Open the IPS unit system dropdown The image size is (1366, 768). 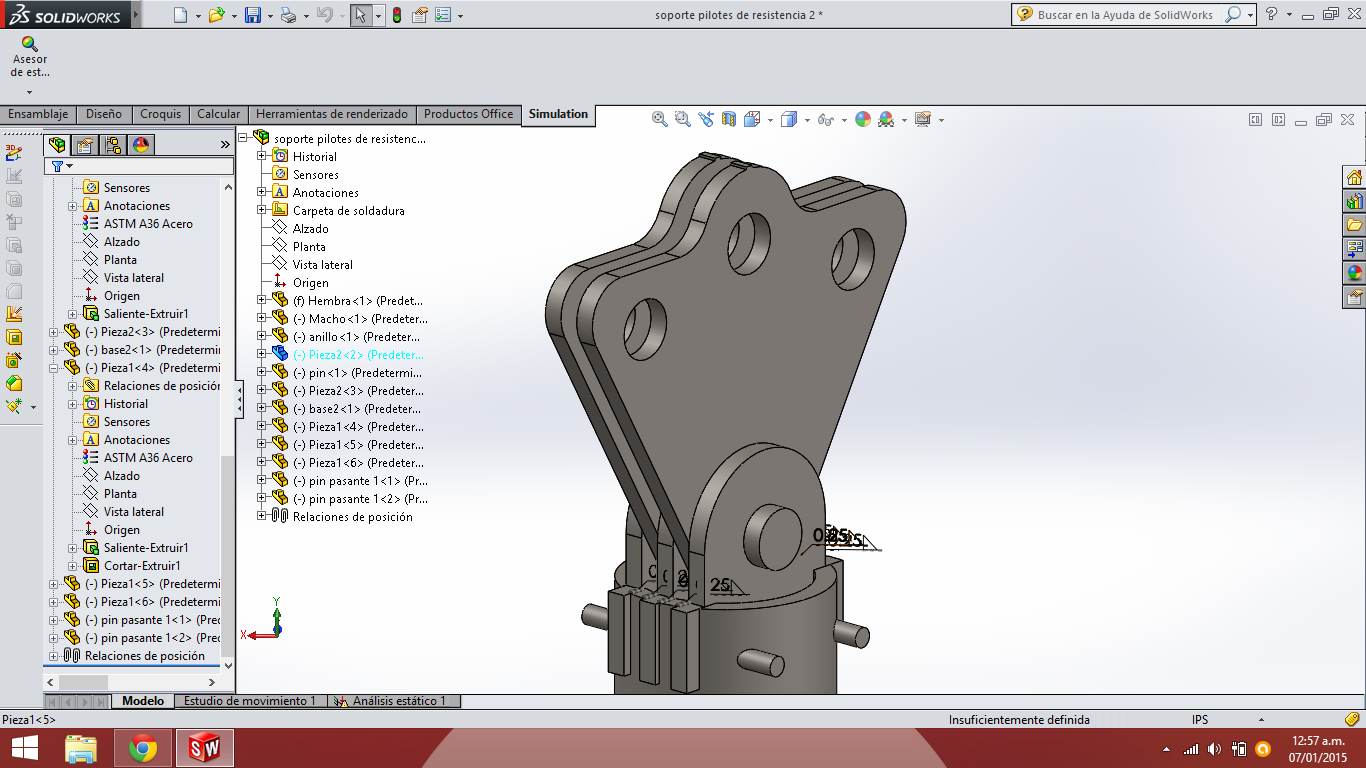(1262, 720)
